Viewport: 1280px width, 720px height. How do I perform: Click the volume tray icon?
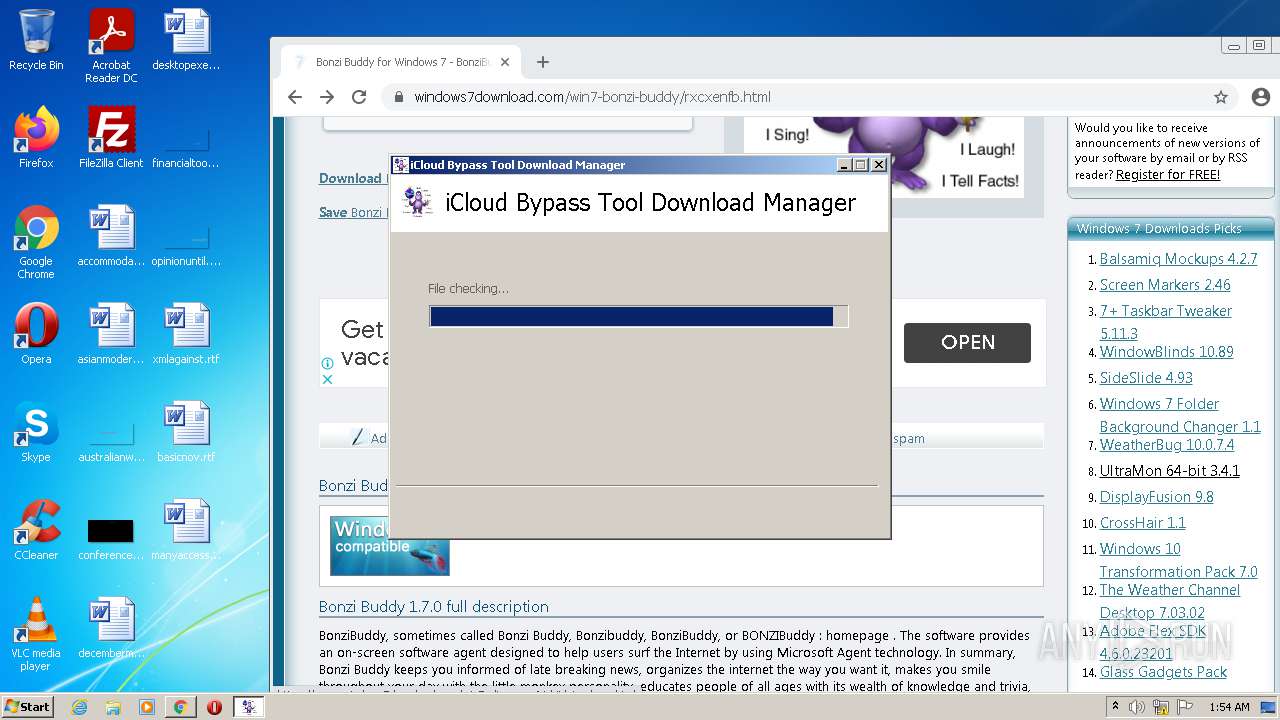tap(1138, 707)
